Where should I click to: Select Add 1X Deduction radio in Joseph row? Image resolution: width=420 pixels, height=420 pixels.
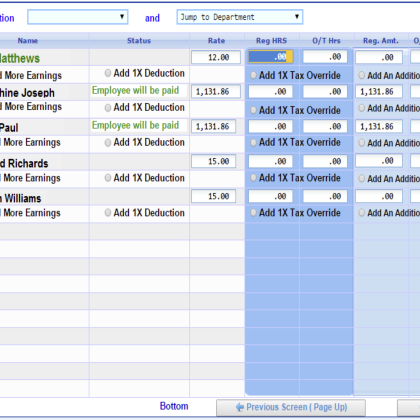(x=108, y=108)
